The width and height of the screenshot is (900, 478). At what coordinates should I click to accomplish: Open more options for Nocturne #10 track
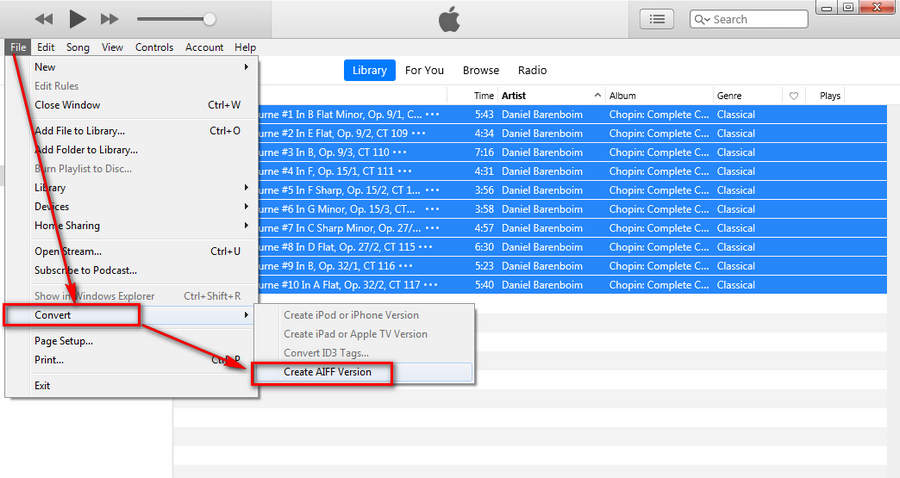click(430, 285)
